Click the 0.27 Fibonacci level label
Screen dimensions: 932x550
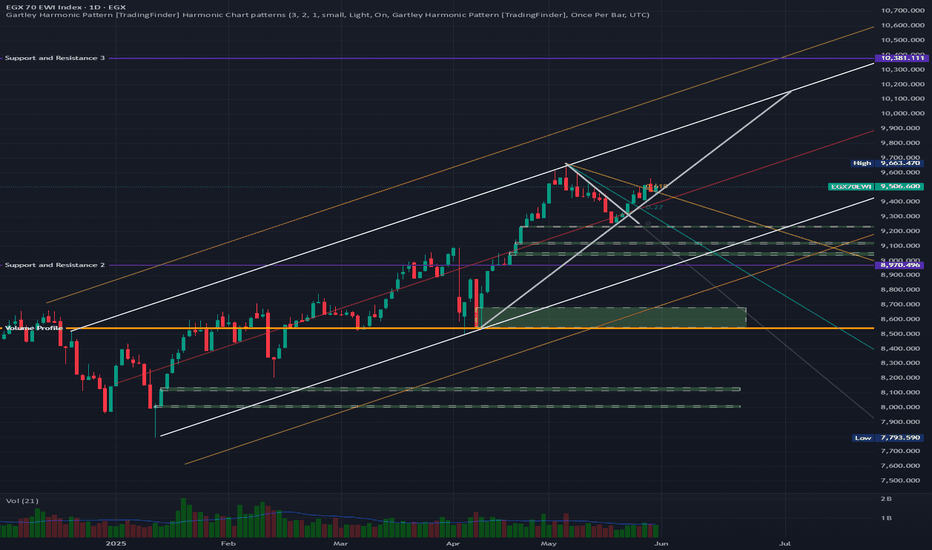point(654,208)
